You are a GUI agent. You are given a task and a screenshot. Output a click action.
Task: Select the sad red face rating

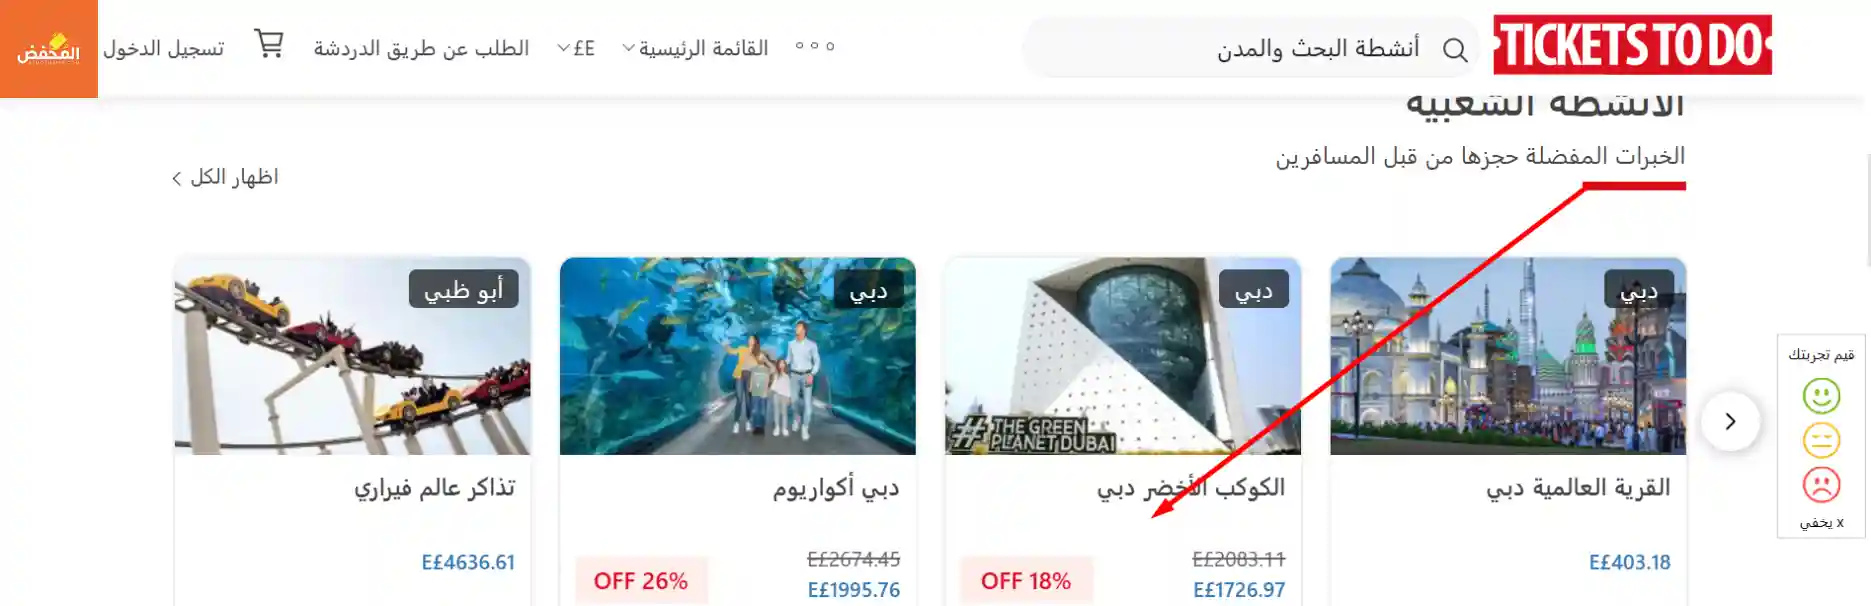(1821, 485)
